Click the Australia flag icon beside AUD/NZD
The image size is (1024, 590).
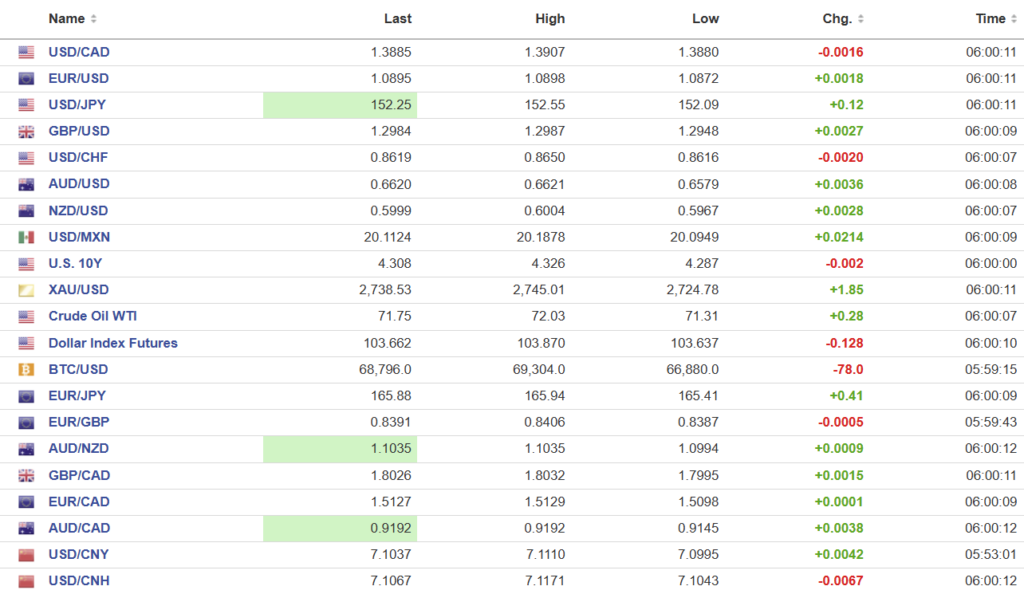[x=26, y=449]
